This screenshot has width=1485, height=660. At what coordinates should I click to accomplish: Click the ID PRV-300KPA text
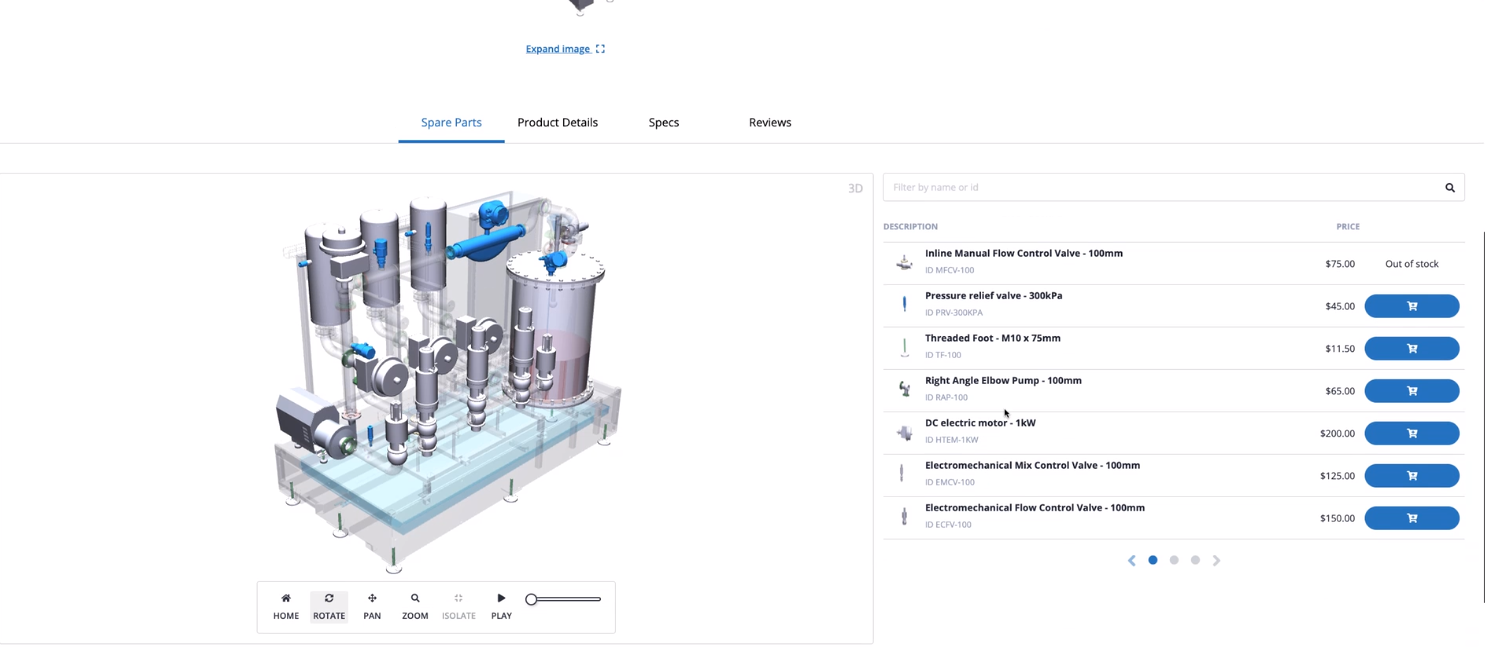(x=954, y=312)
